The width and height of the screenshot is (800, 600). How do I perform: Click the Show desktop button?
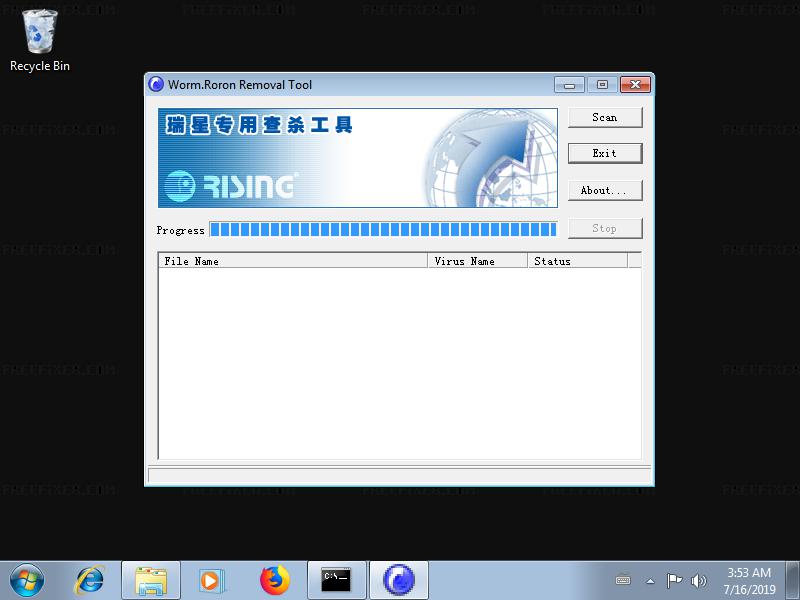tap(792, 580)
